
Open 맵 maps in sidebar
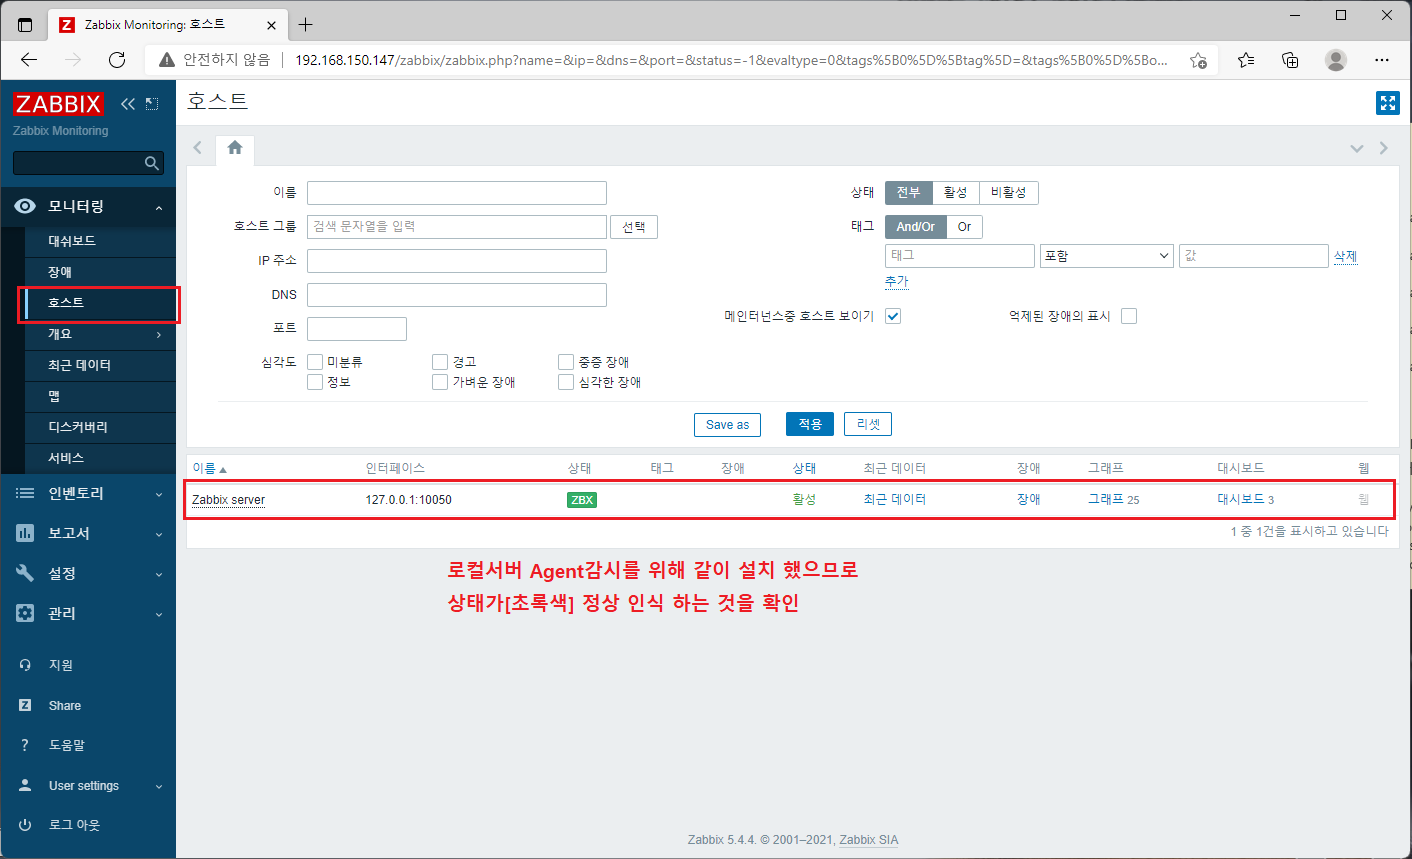100,396
